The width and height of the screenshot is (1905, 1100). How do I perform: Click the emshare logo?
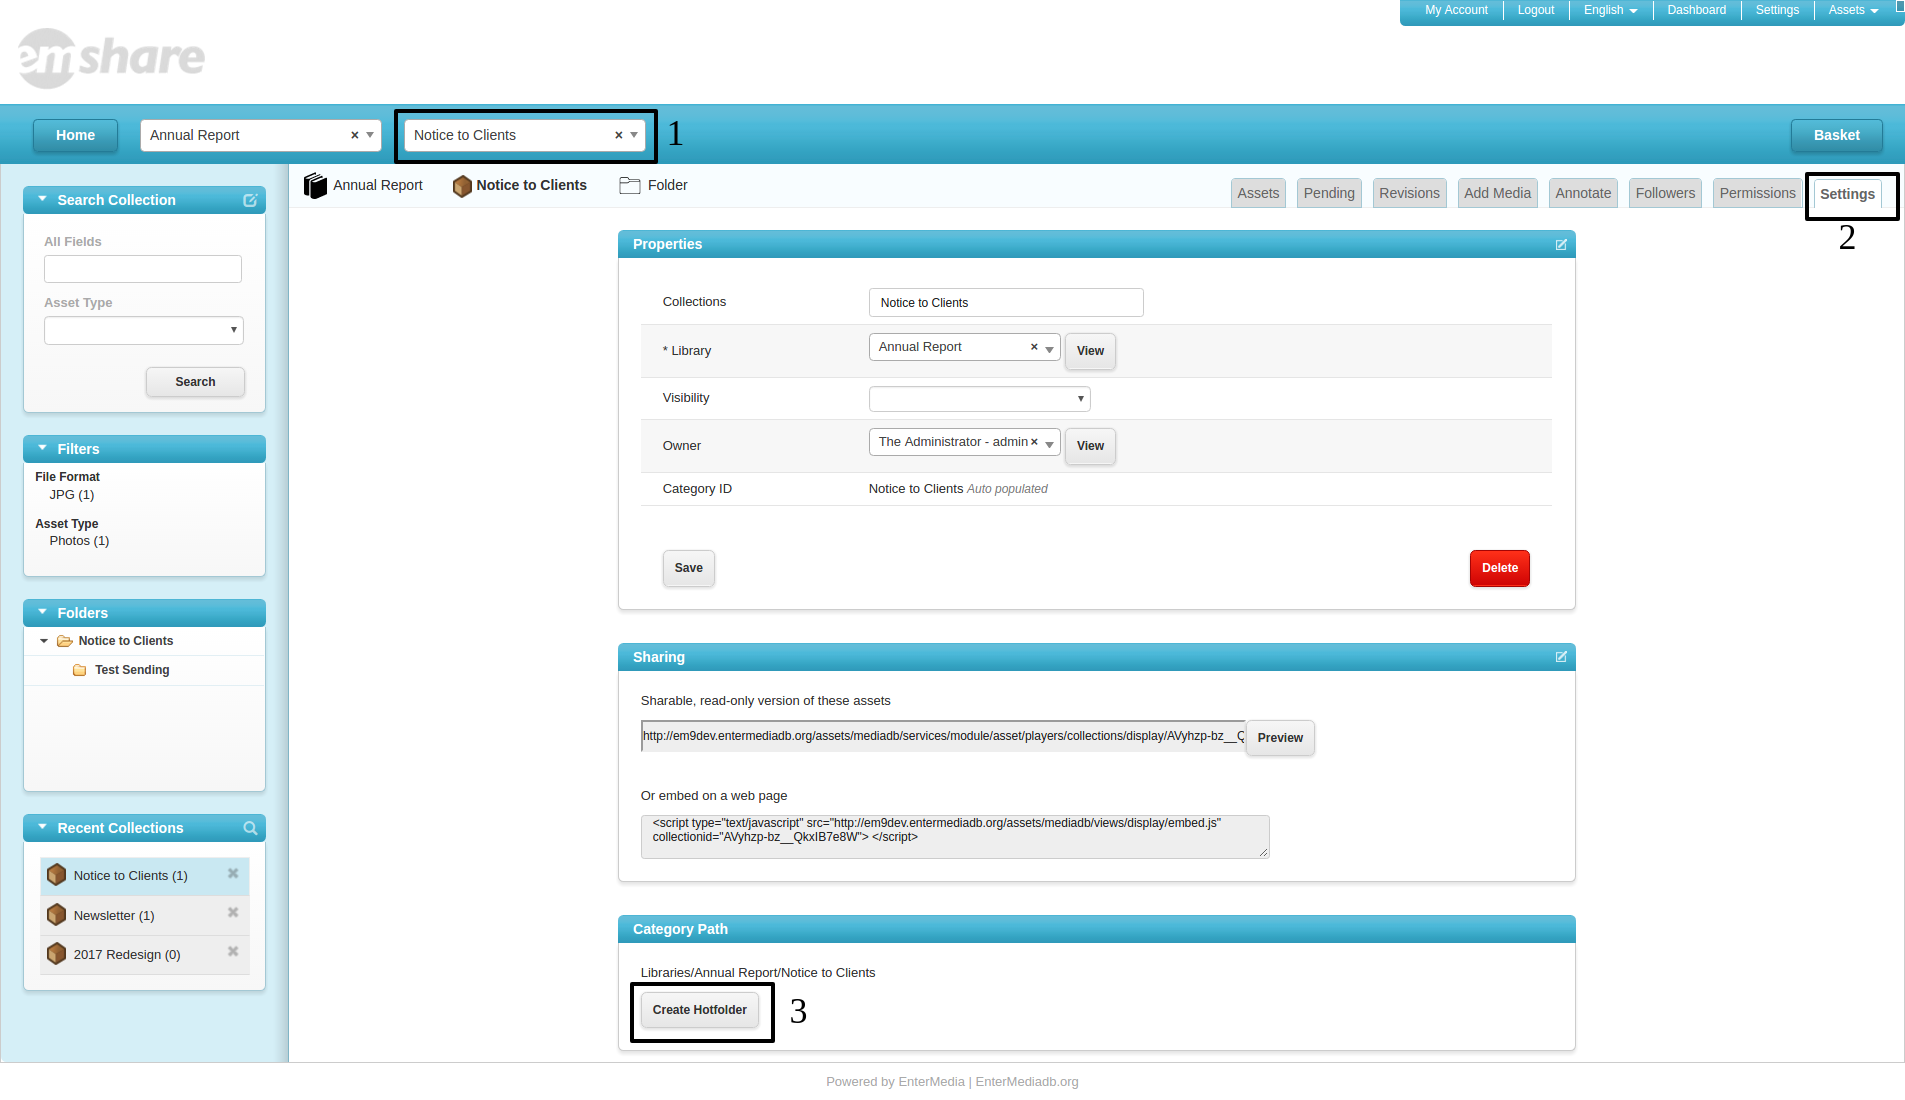(x=111, y=58)
